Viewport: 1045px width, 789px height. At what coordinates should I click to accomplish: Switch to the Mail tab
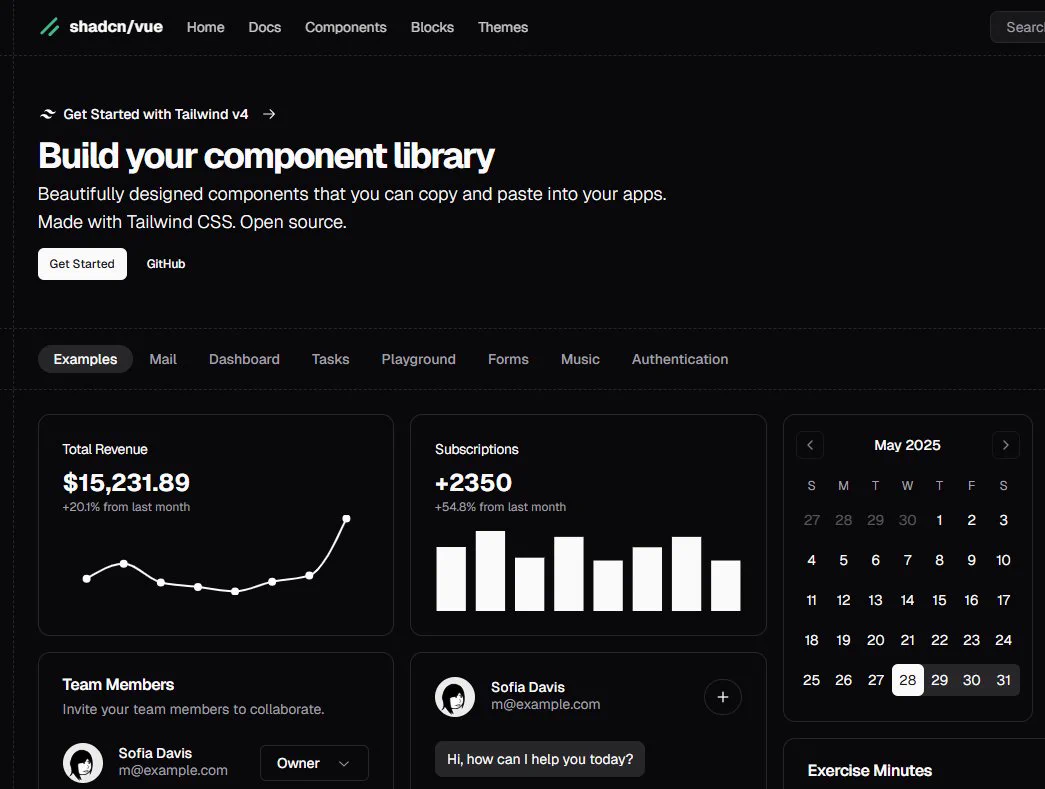tap(163, 359)
